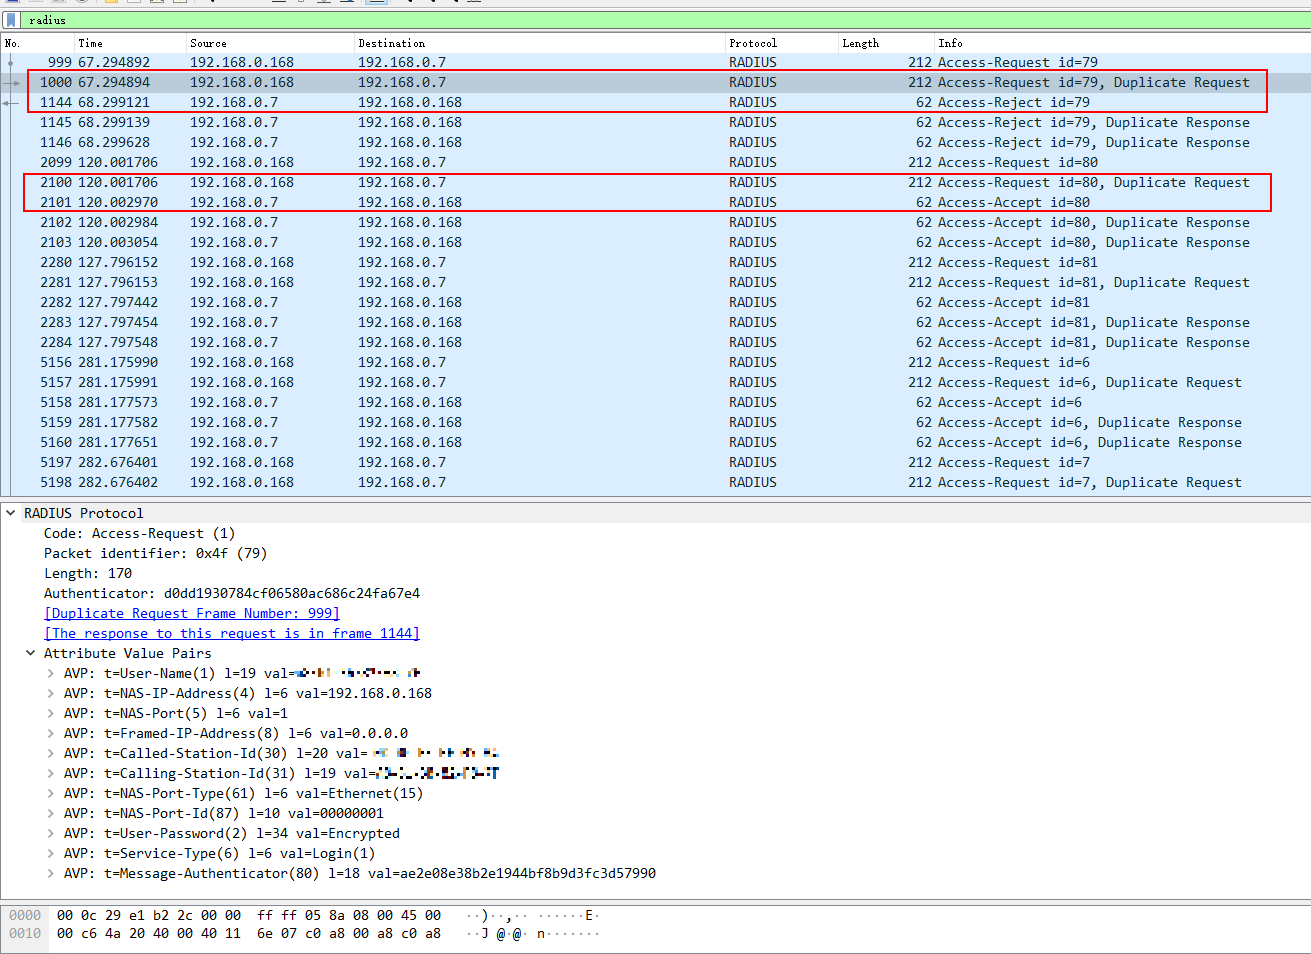Viewport: 1311px width, 954px height.
Task: Expand the NAS-IP-Address(4) AVP entry
Action: [51, 693]
